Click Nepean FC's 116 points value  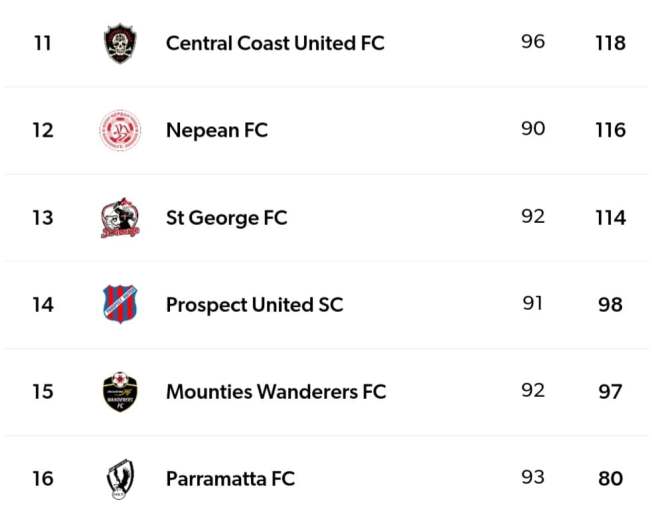click(x=610, y=130)
